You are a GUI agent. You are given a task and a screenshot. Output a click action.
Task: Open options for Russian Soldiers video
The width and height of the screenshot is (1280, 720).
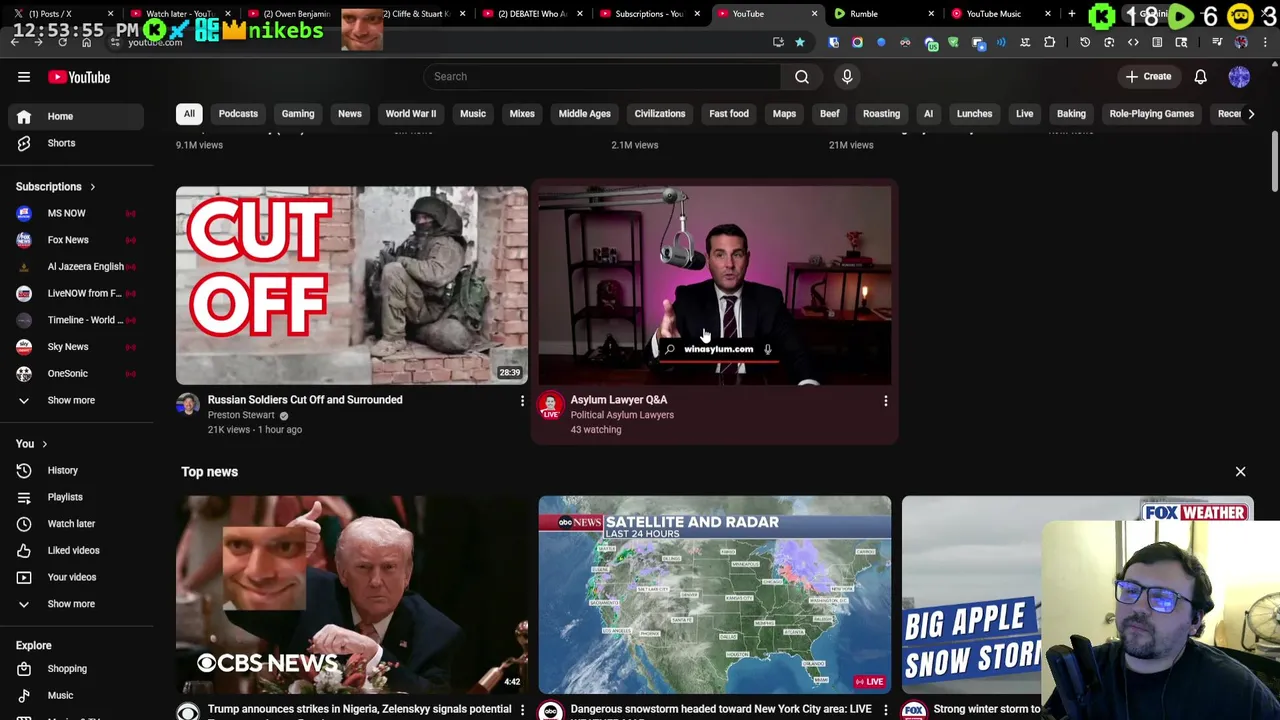(x=522, y=401)
